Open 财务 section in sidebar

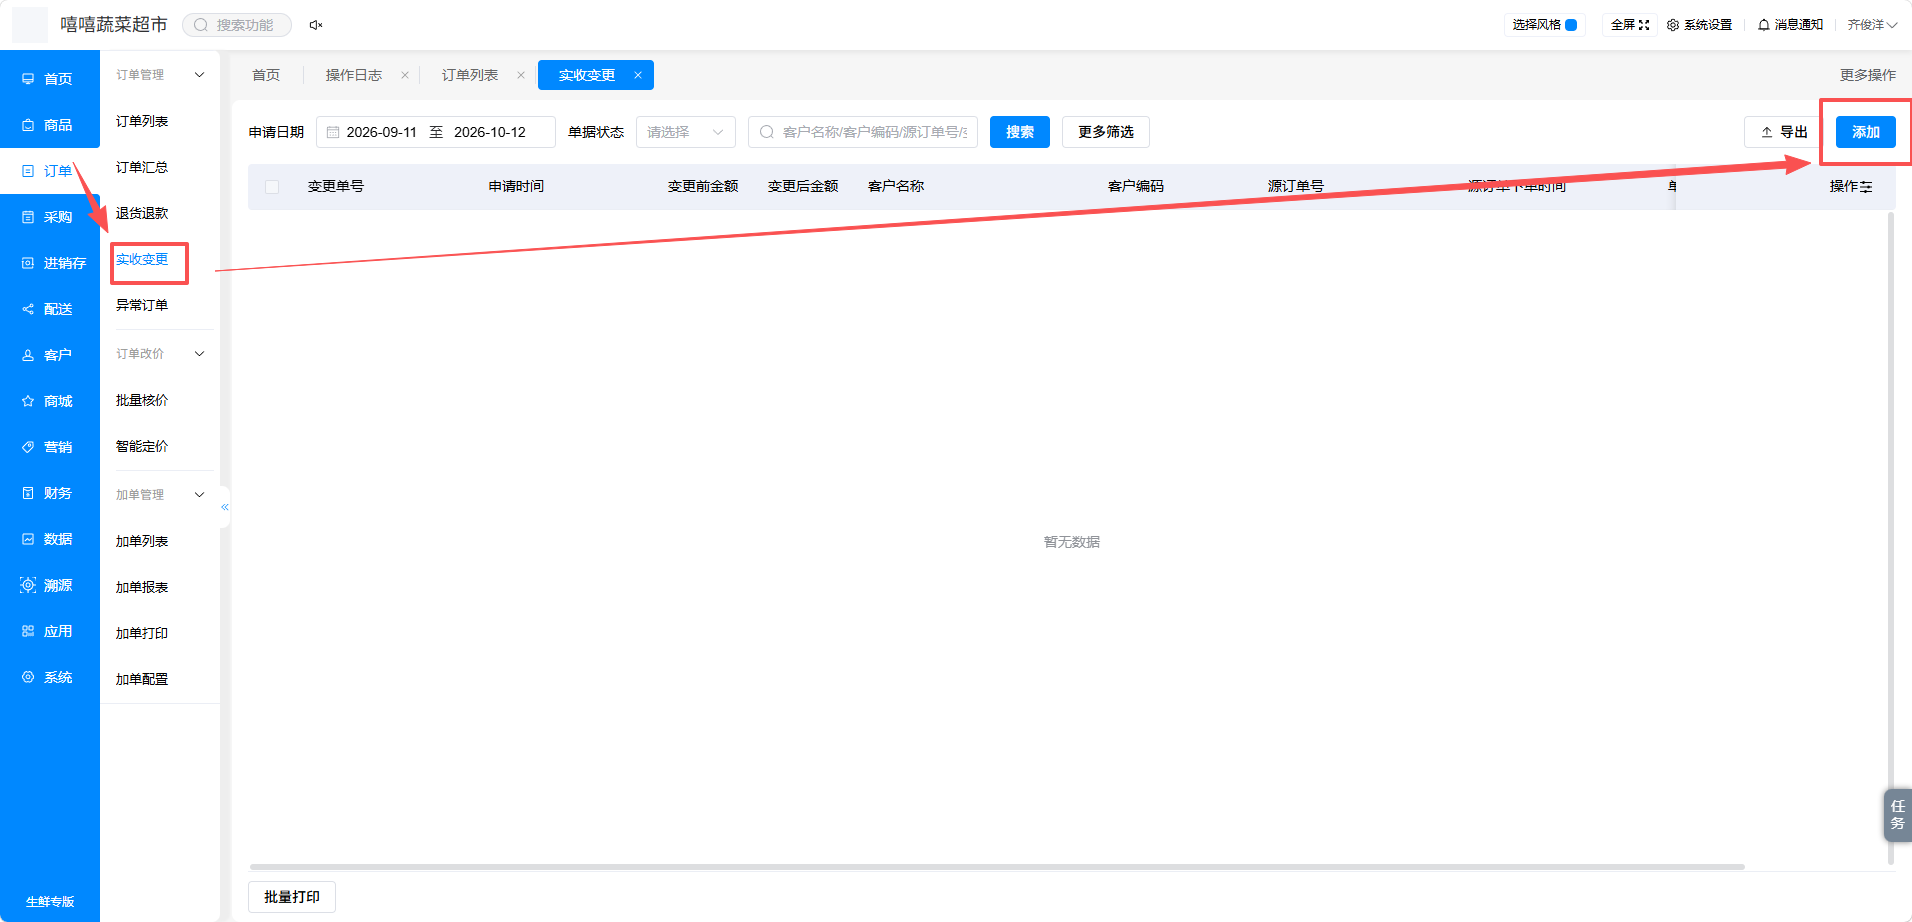point(49,493)
